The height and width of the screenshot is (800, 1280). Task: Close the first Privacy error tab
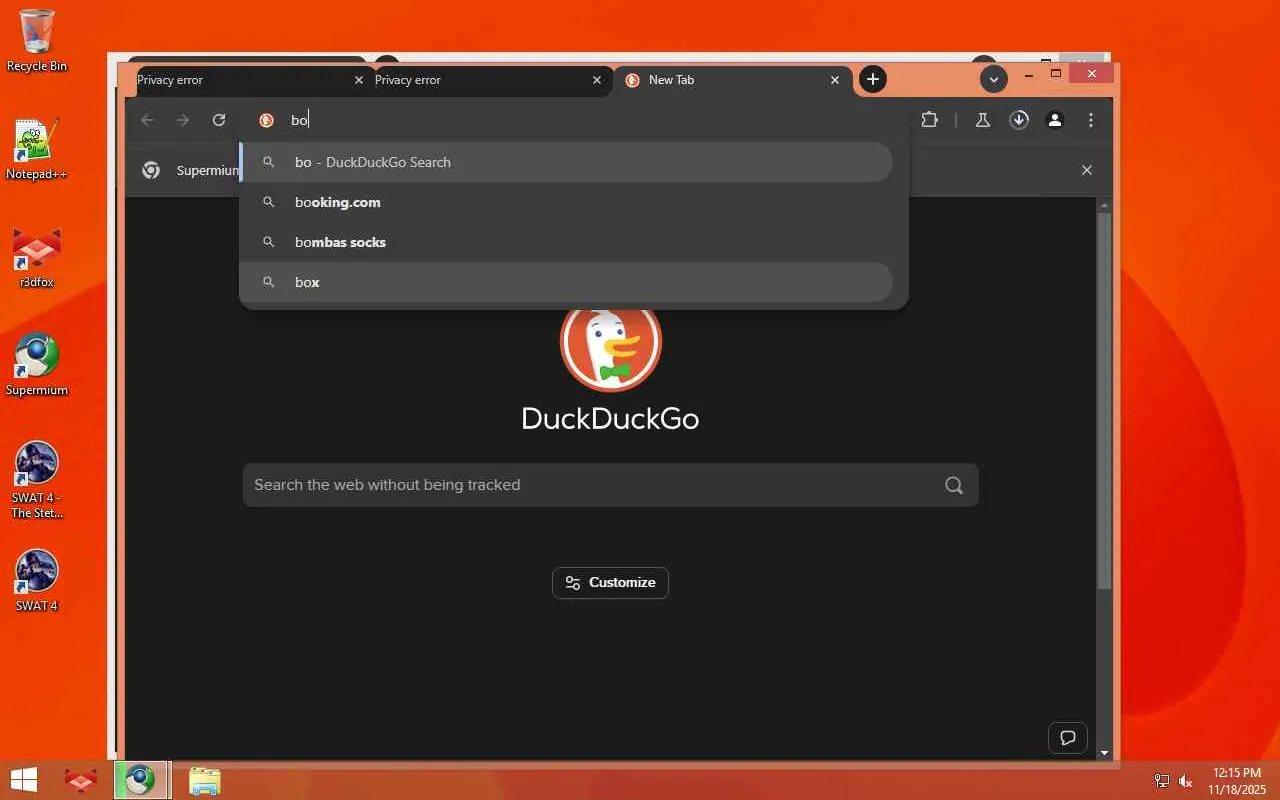coord(359,80)
